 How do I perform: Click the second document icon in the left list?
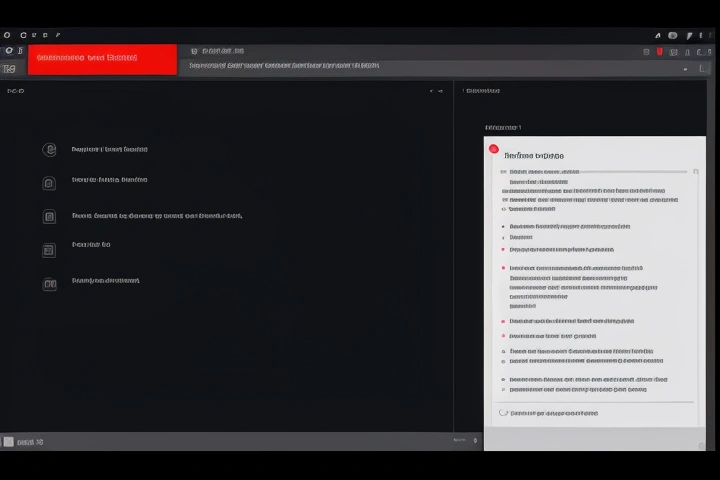click(49, 183)
